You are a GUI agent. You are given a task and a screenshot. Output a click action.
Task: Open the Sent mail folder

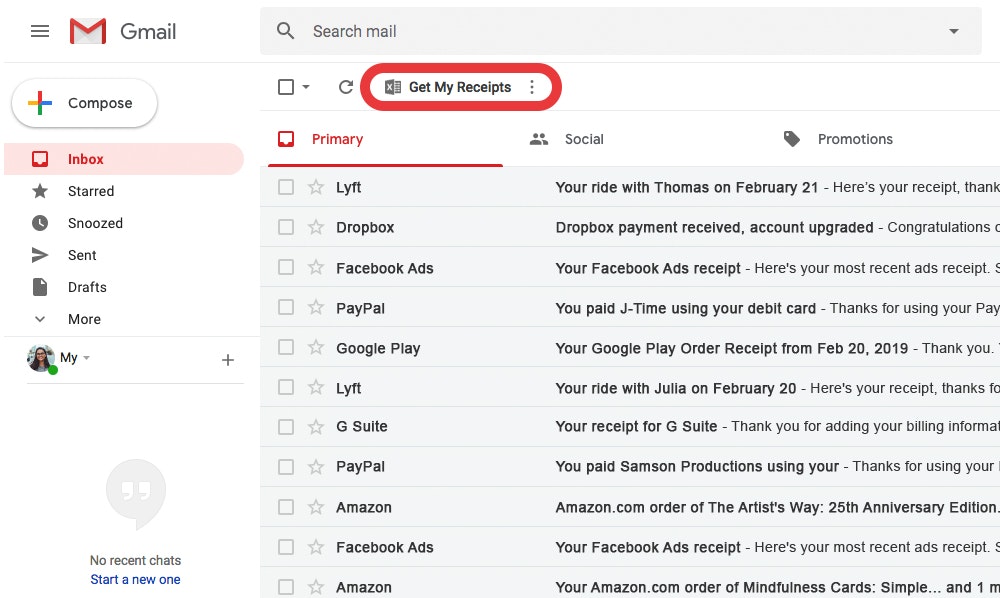pos(84,255)
